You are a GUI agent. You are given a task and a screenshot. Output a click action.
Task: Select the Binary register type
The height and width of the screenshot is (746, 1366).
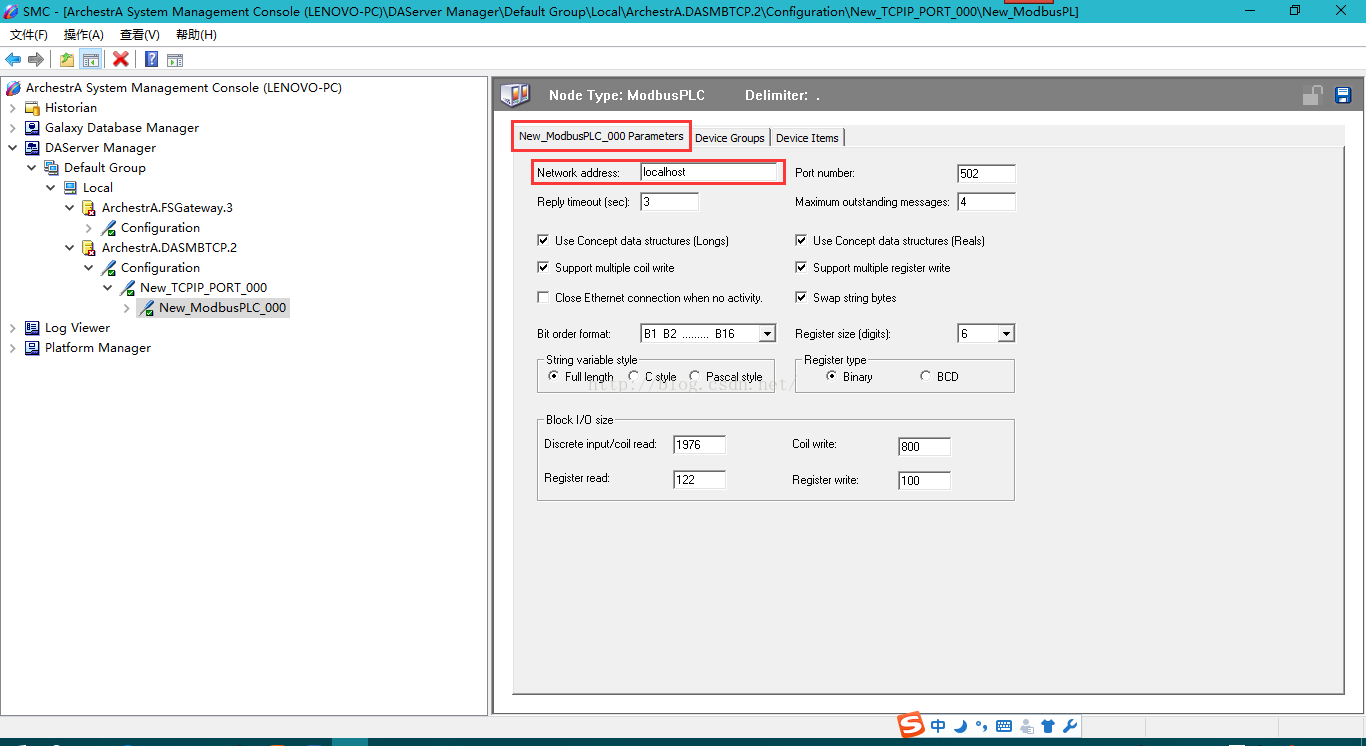[x=832, y=376]
